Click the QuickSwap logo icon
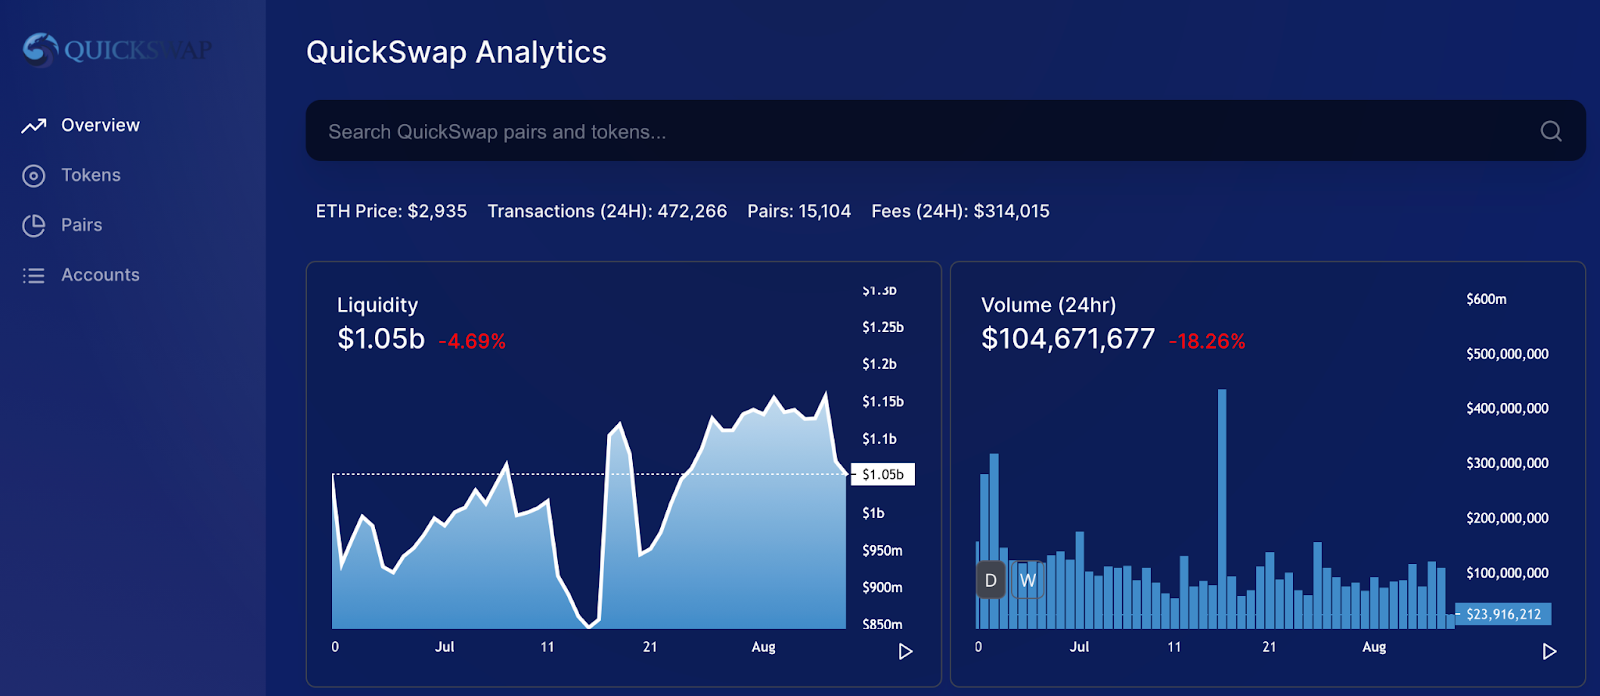1600x696 pixels. [x=41, y=49]
